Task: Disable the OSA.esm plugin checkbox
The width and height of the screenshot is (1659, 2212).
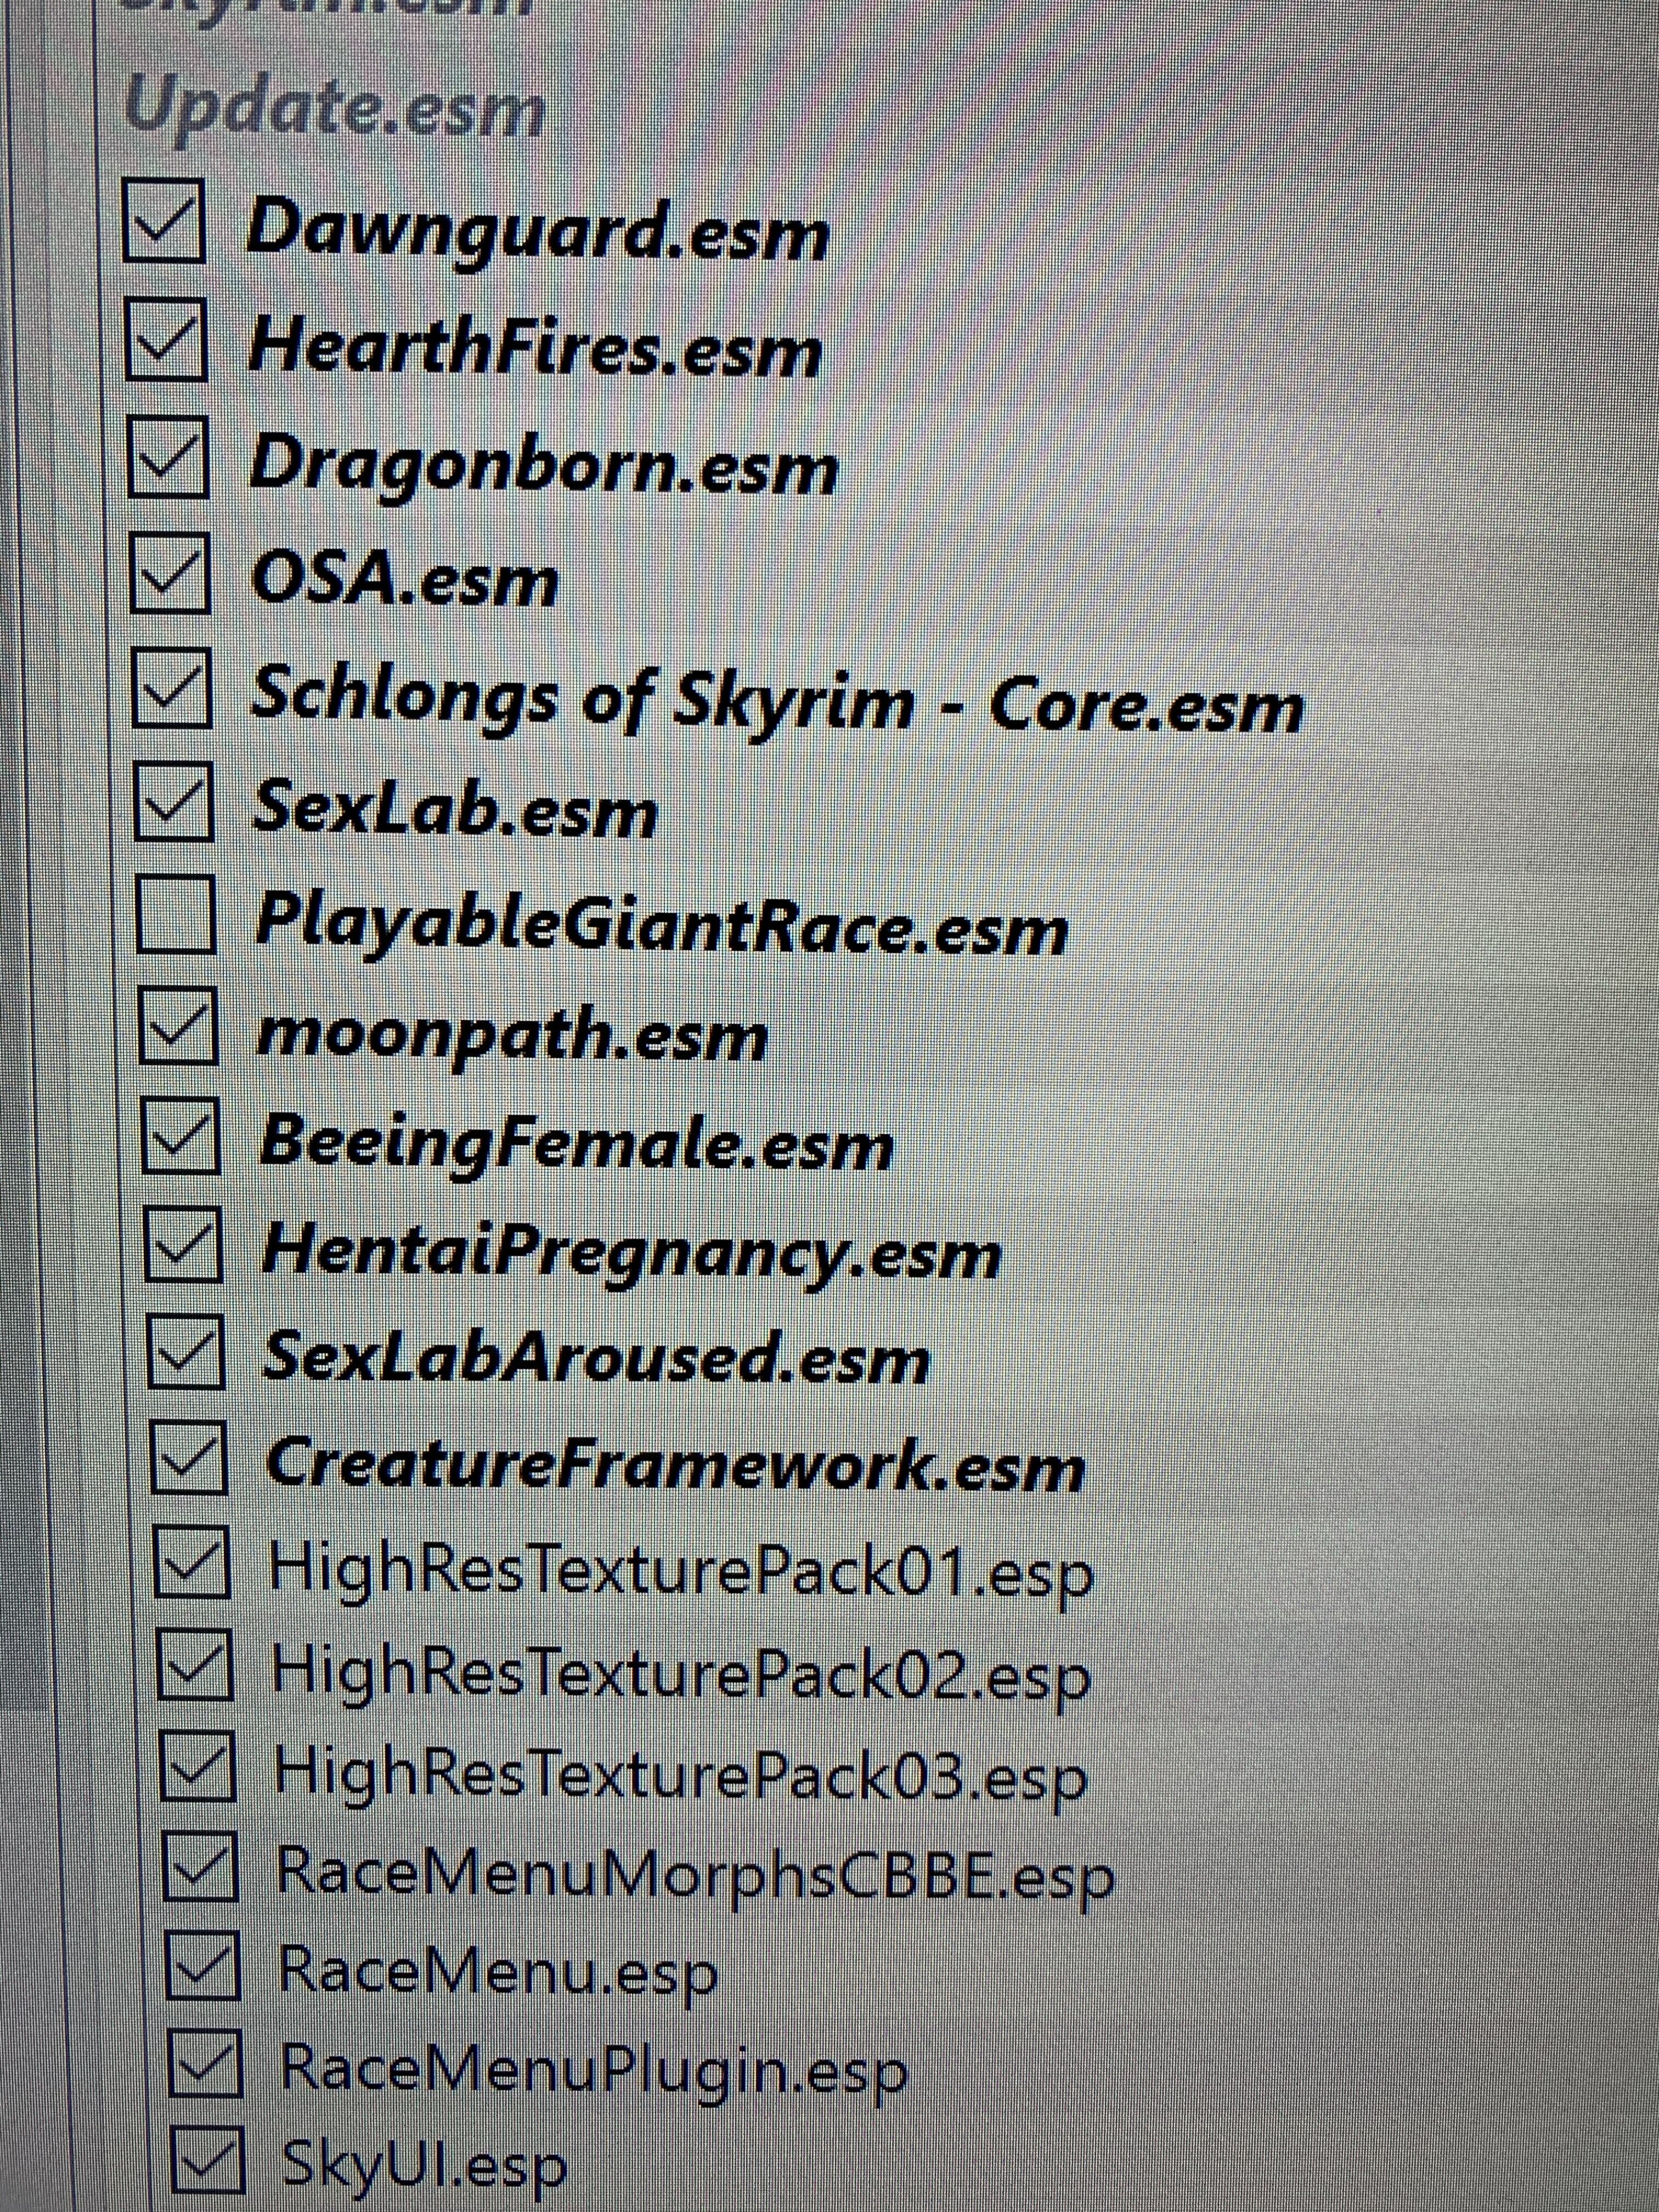Action: pos(170,572)
